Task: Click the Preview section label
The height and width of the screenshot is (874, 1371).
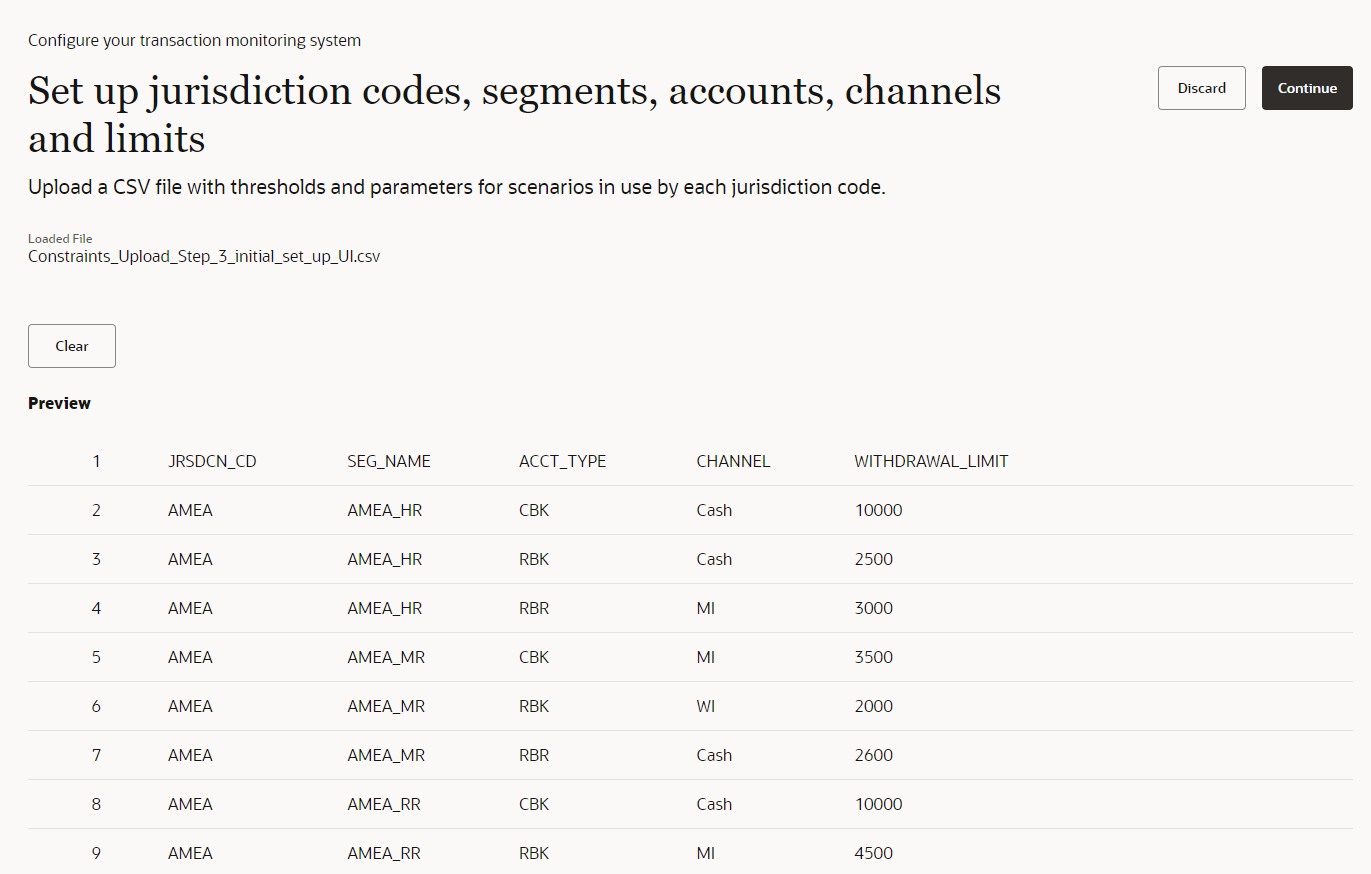Action: 59,403
